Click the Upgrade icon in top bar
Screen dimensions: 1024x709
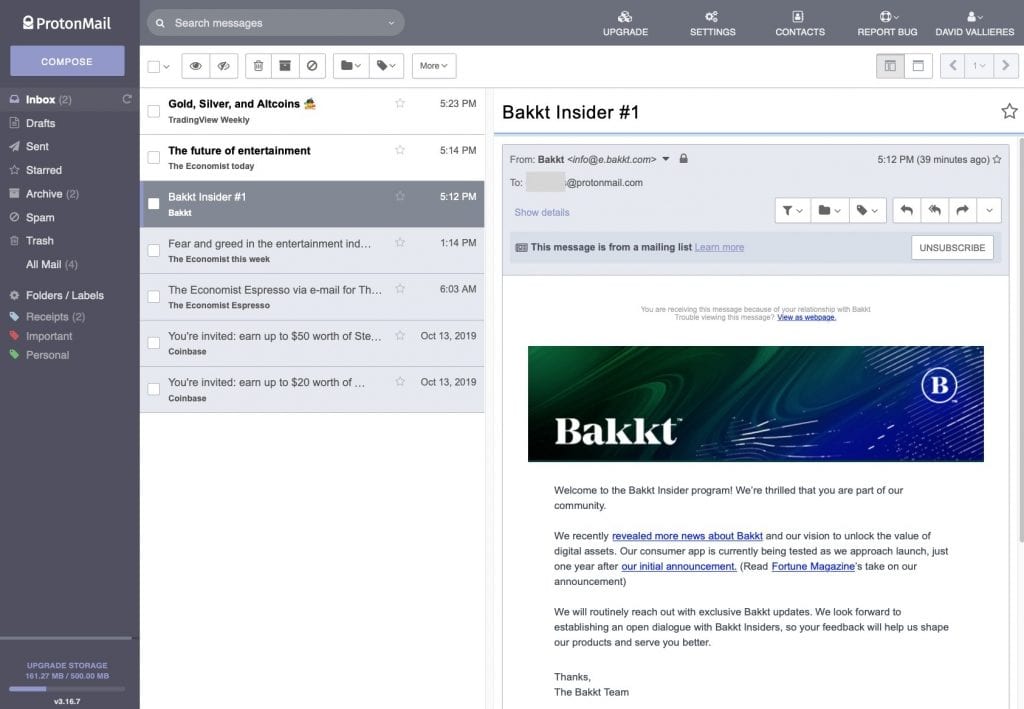(625, 17)
